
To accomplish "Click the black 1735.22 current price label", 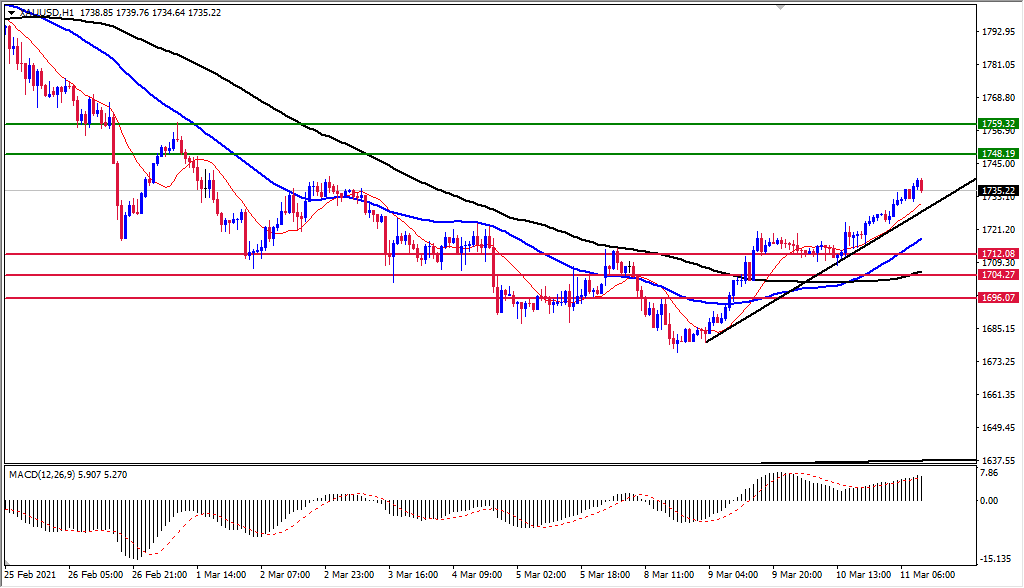I will tap(999, 191).
